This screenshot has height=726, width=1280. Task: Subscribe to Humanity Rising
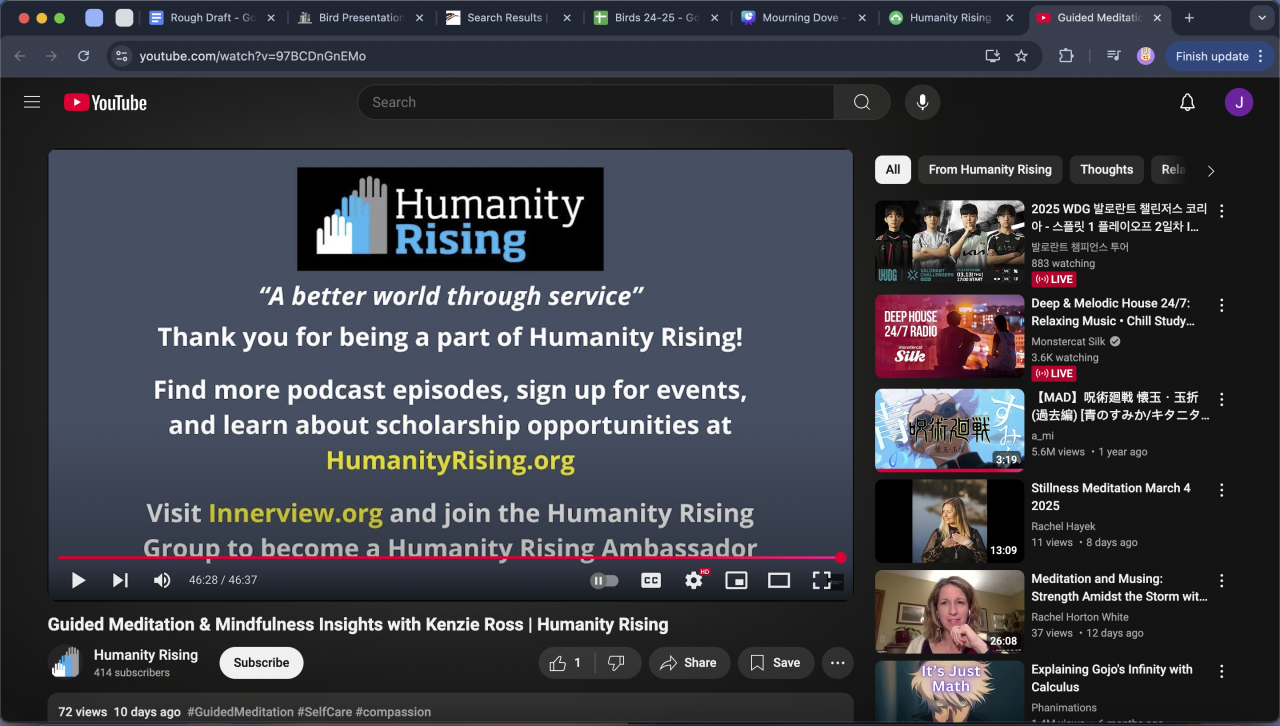point(261,662)
